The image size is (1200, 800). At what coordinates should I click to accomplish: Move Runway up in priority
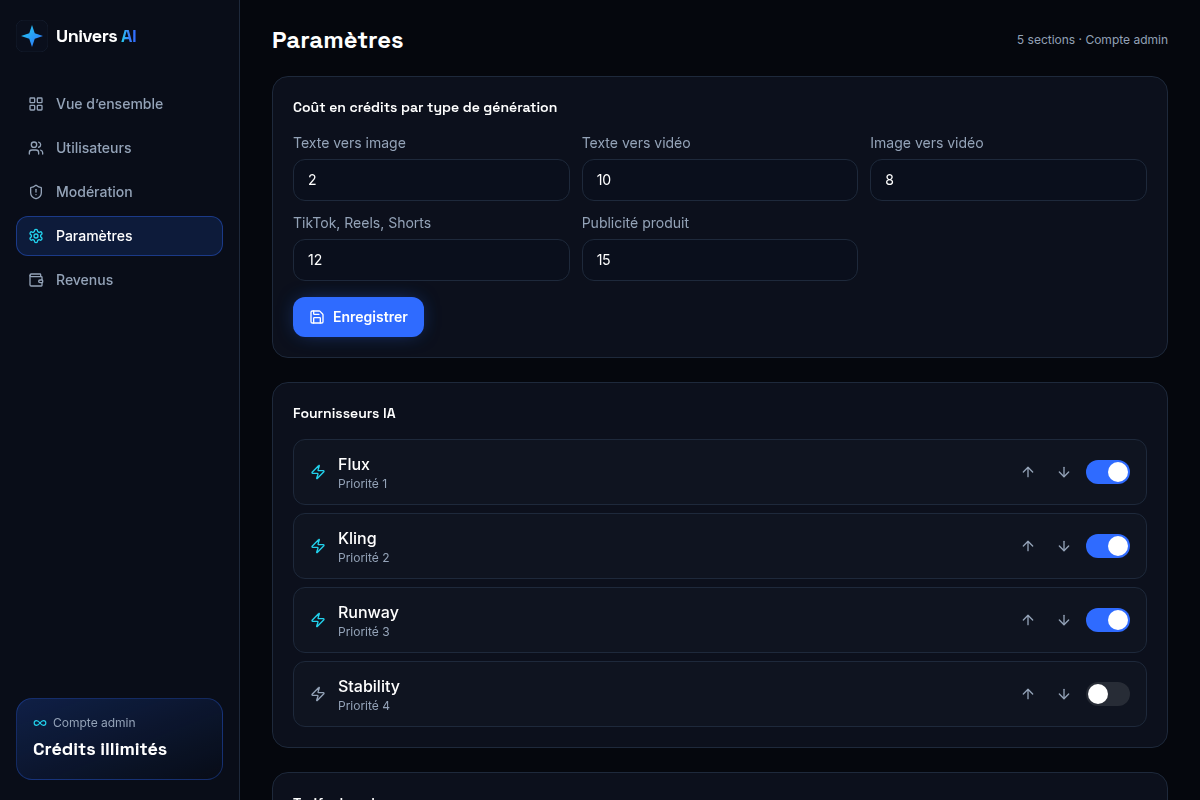click(1028, 620)
